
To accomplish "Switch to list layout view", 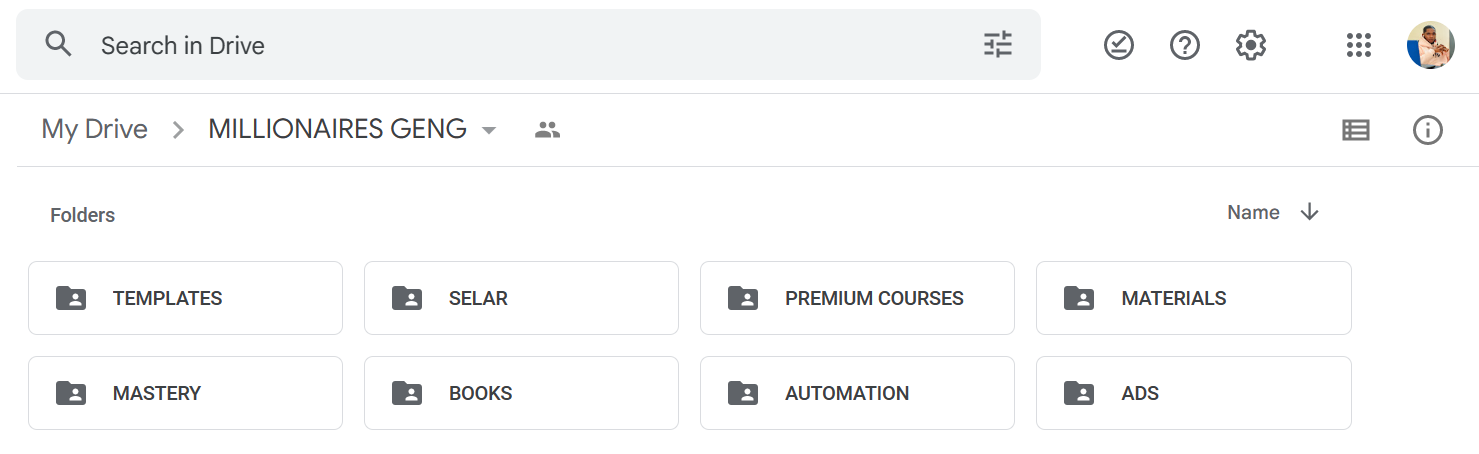I will point(1356,130).
